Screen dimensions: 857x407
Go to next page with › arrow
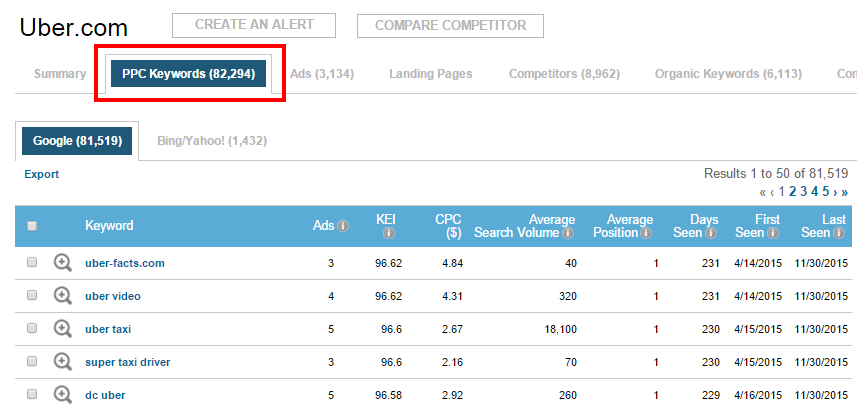point(835,192)
